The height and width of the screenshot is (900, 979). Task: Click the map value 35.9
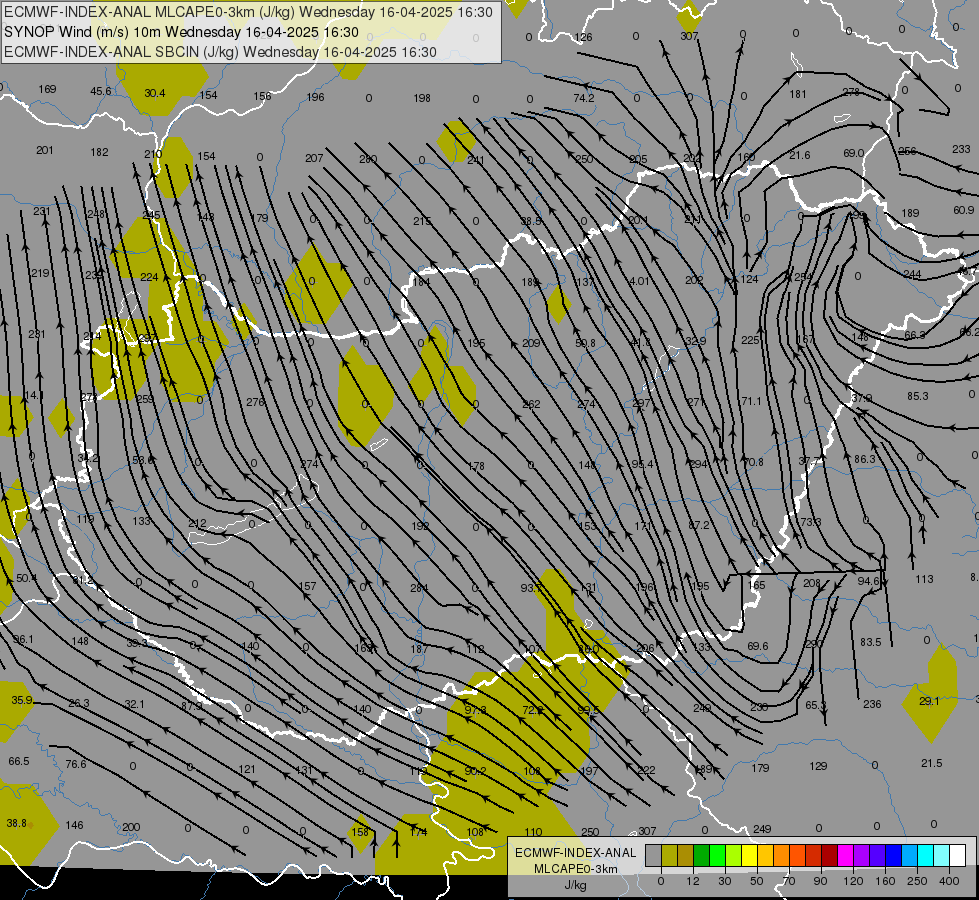tap(22, 700)
